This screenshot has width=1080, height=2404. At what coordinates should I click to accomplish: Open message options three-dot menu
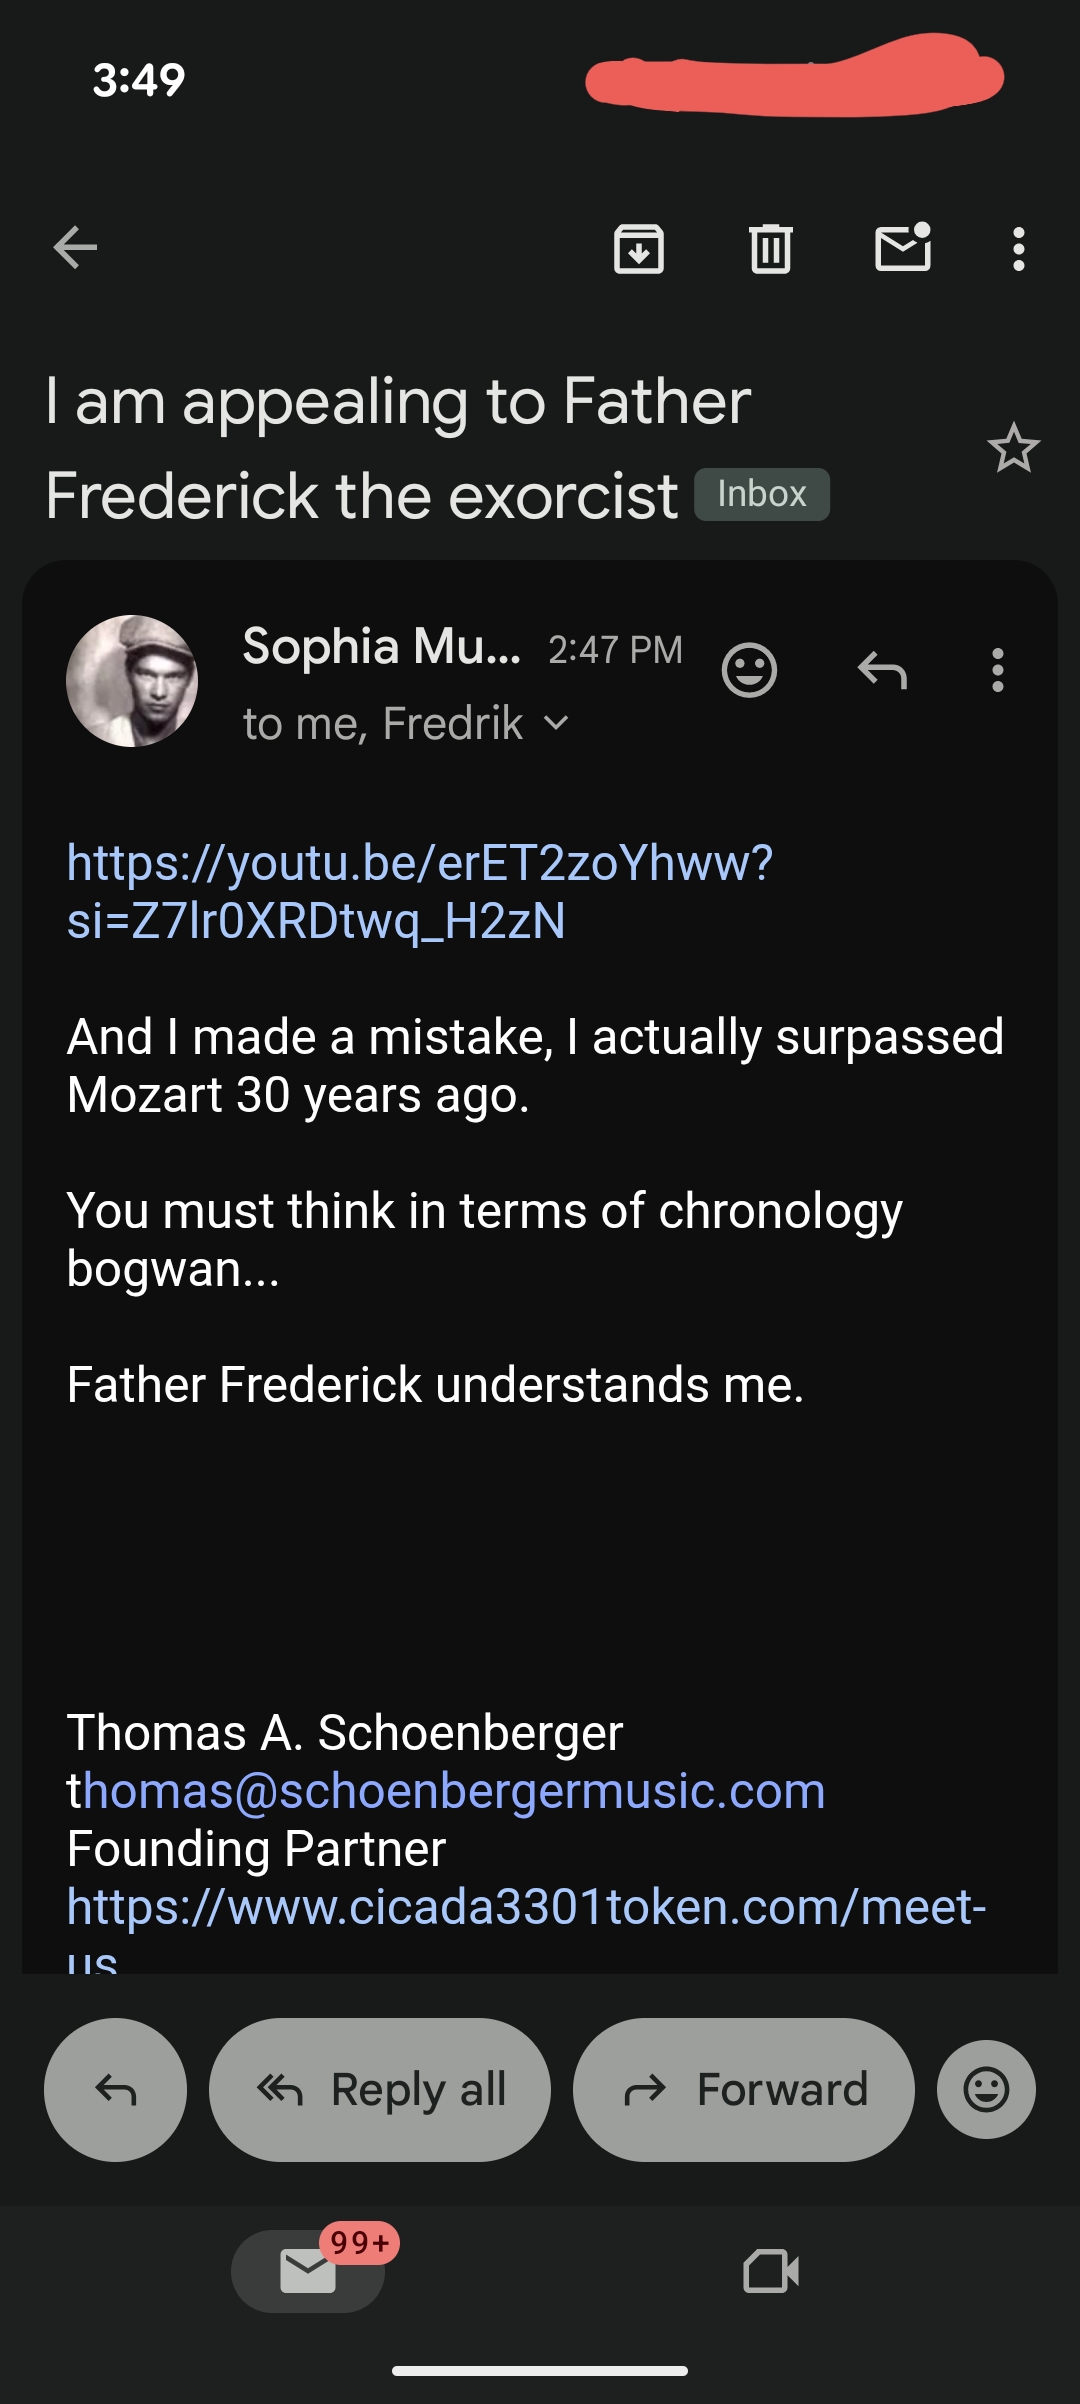click(997, 670)
